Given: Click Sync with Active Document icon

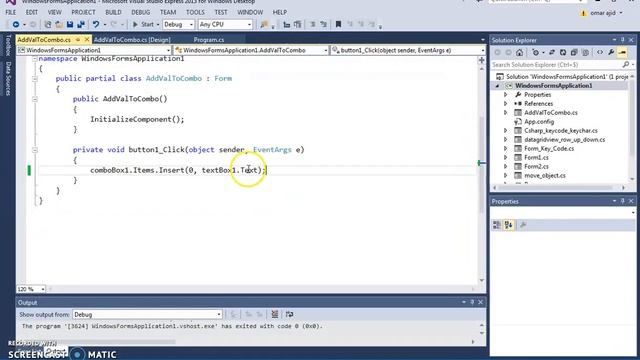Looking at the screenshot, I should click(x=552, y=53).
